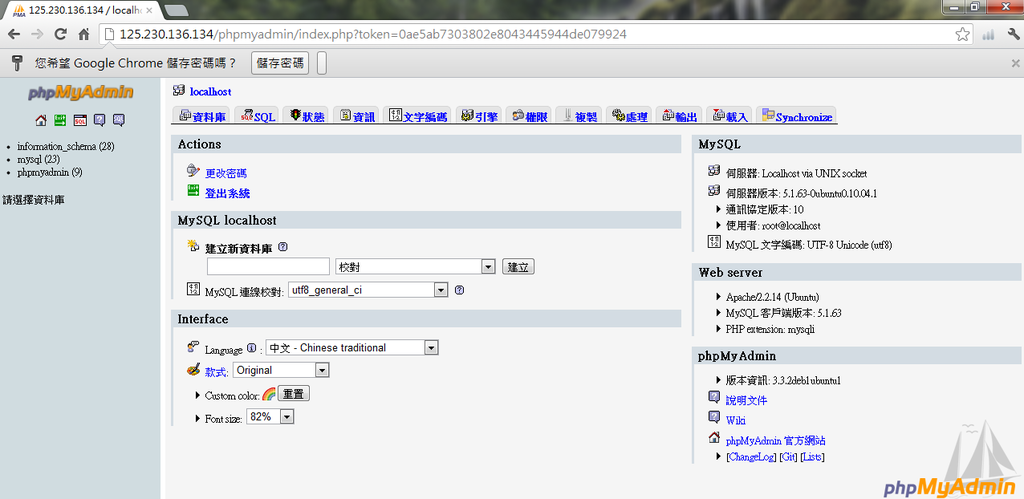Open the Lists link
This screenshot has width=1024, height=499.
[813, 457]
